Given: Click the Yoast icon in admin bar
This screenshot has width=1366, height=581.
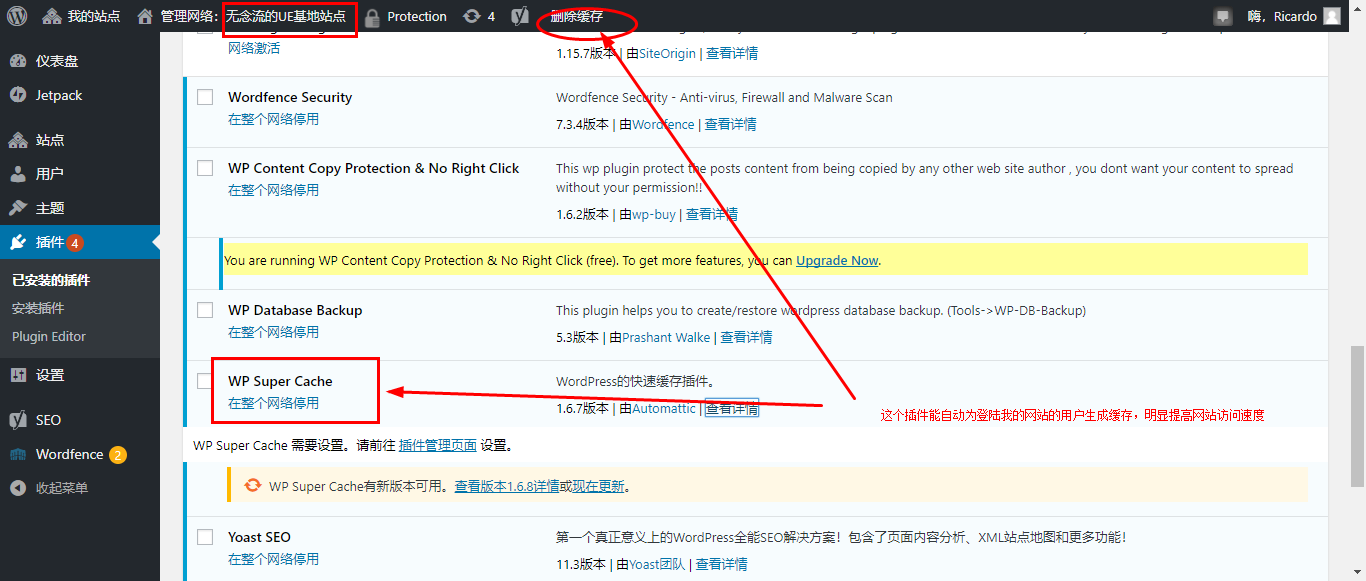Looking at the screenshot, I should pos(519,16).
